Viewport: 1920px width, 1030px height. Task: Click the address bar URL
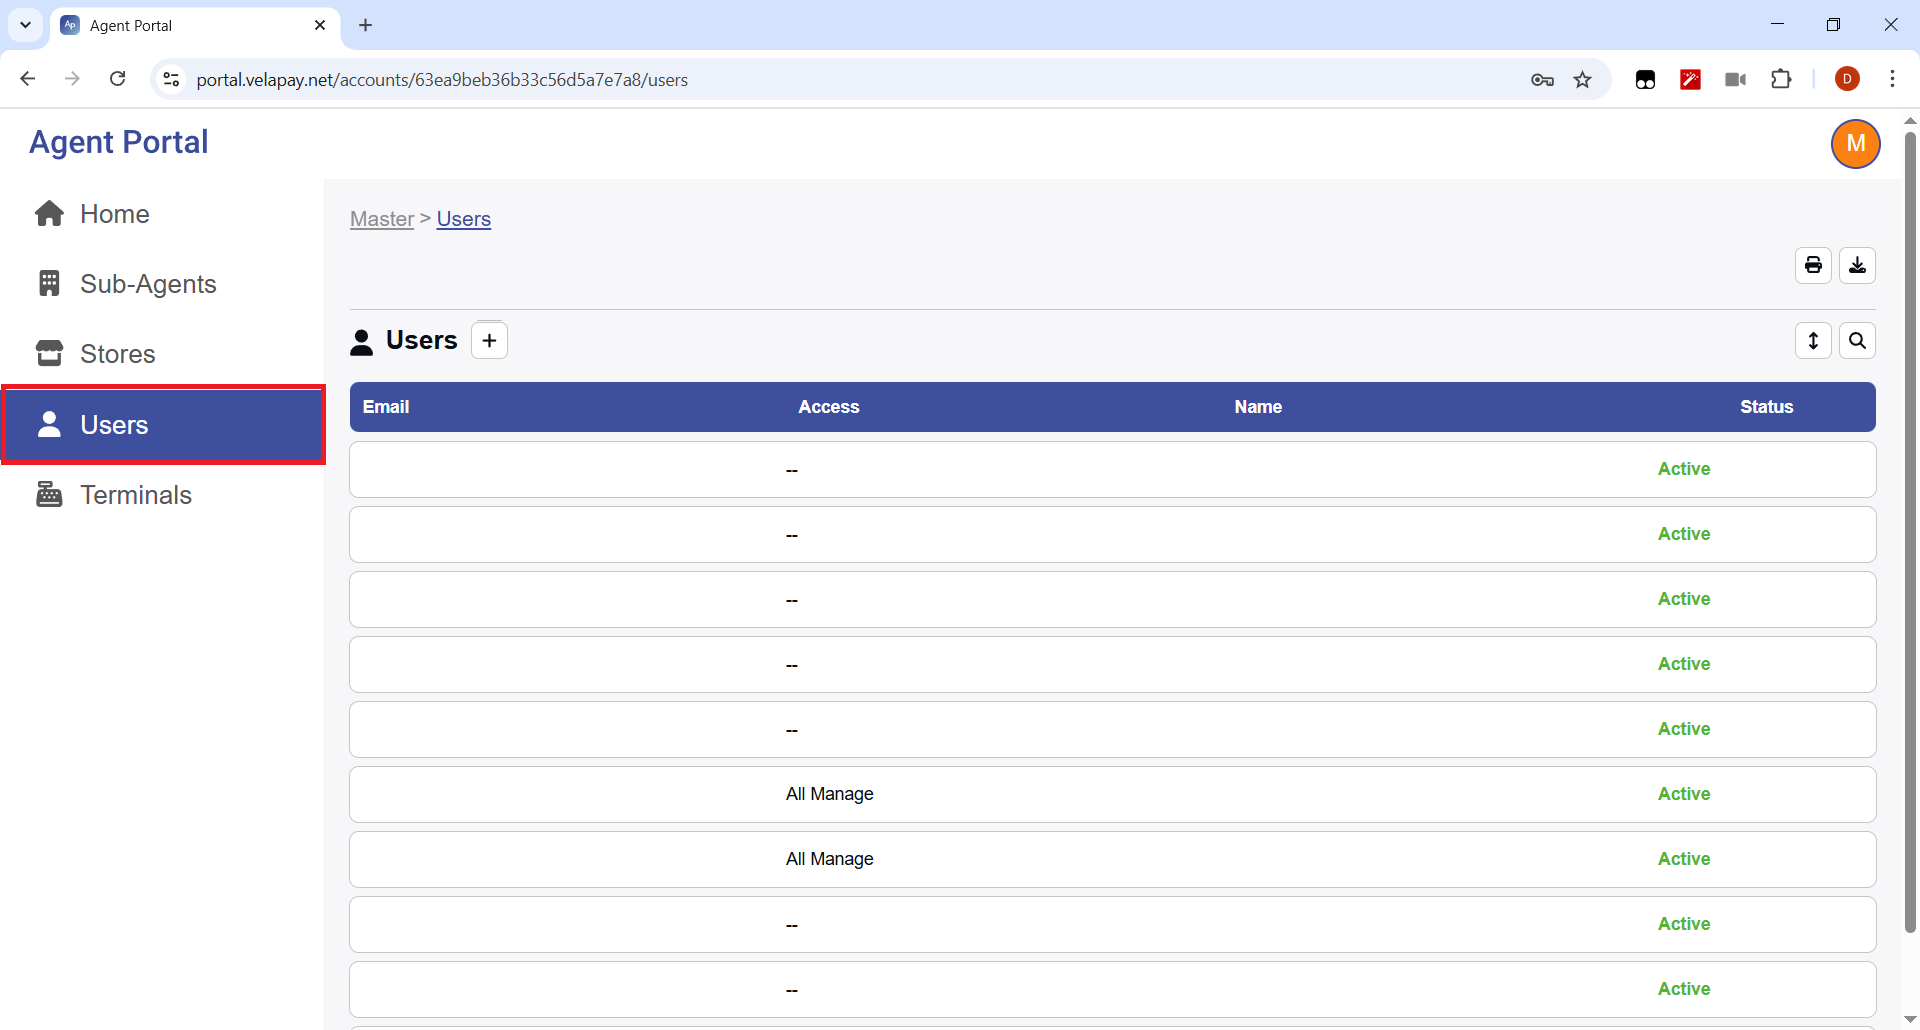click(x=442, y=80)
